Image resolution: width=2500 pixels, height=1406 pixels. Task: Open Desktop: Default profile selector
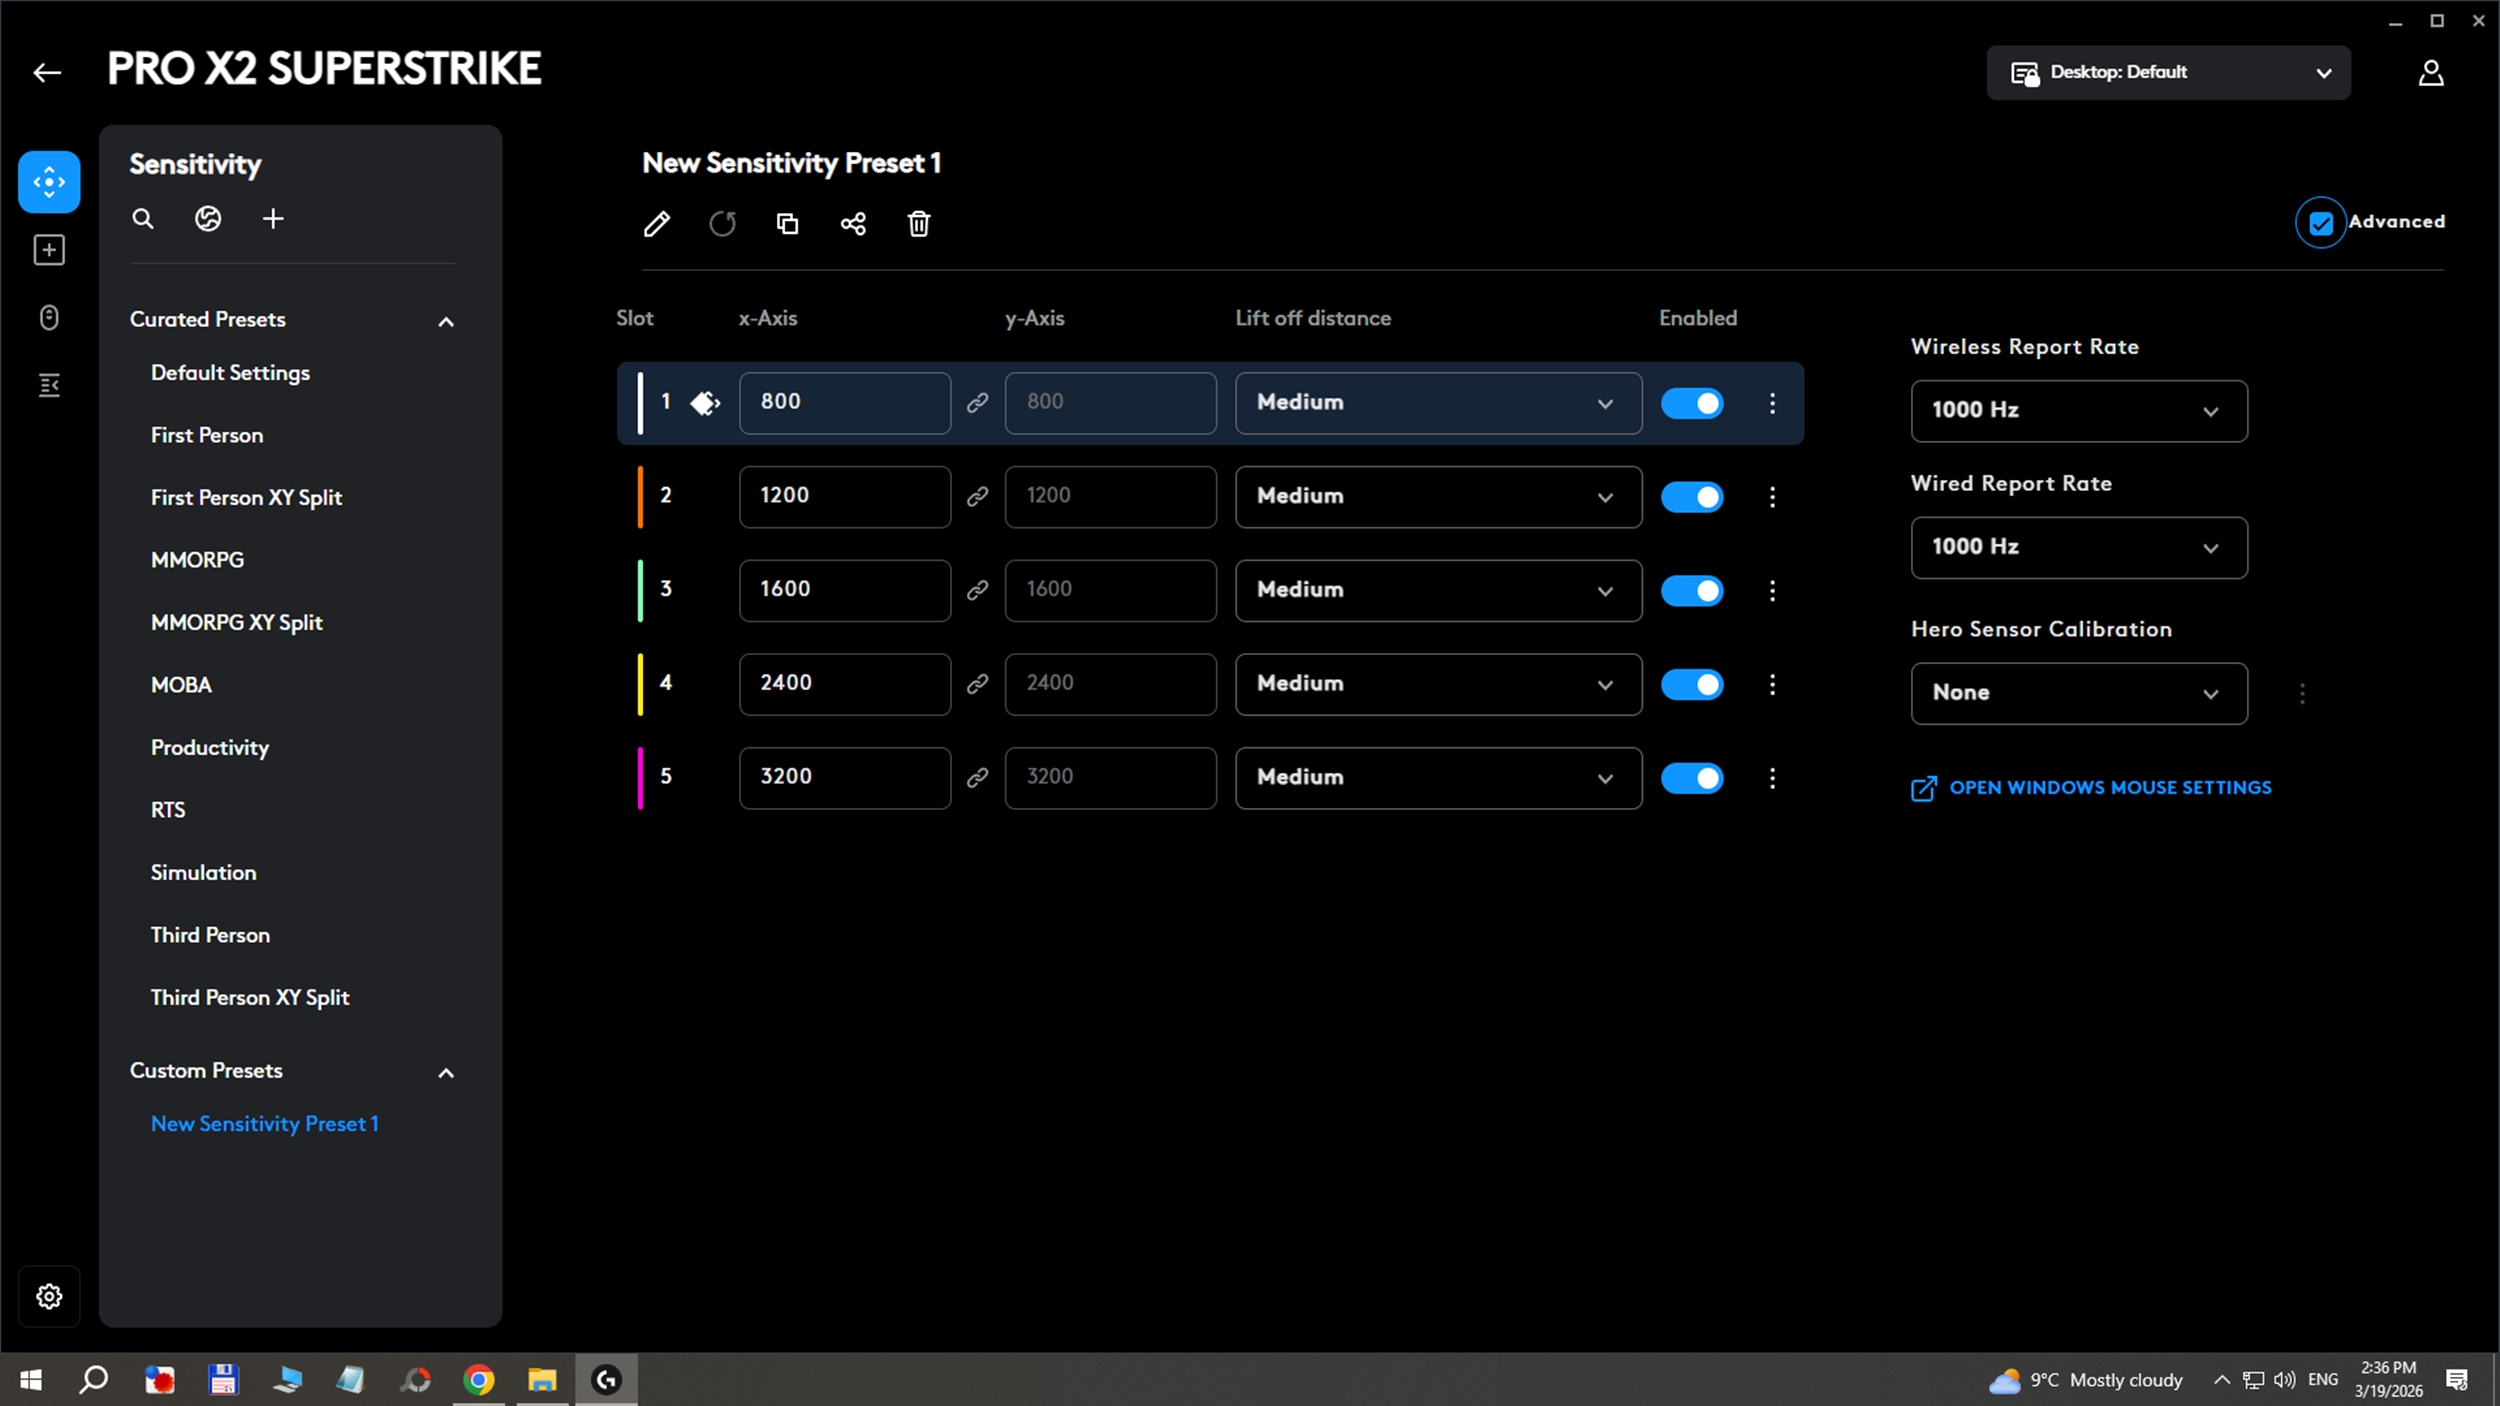click(x=2168, y=73)
